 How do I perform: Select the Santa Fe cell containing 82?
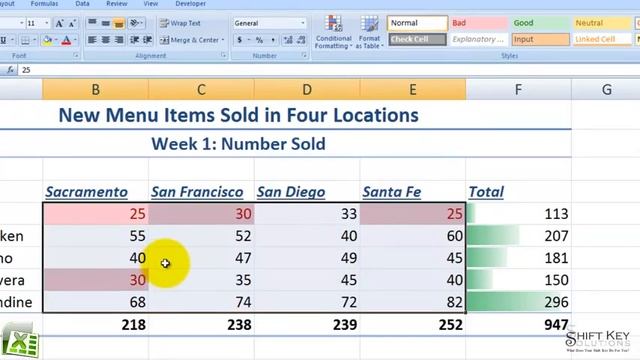(x=413, y=302)
